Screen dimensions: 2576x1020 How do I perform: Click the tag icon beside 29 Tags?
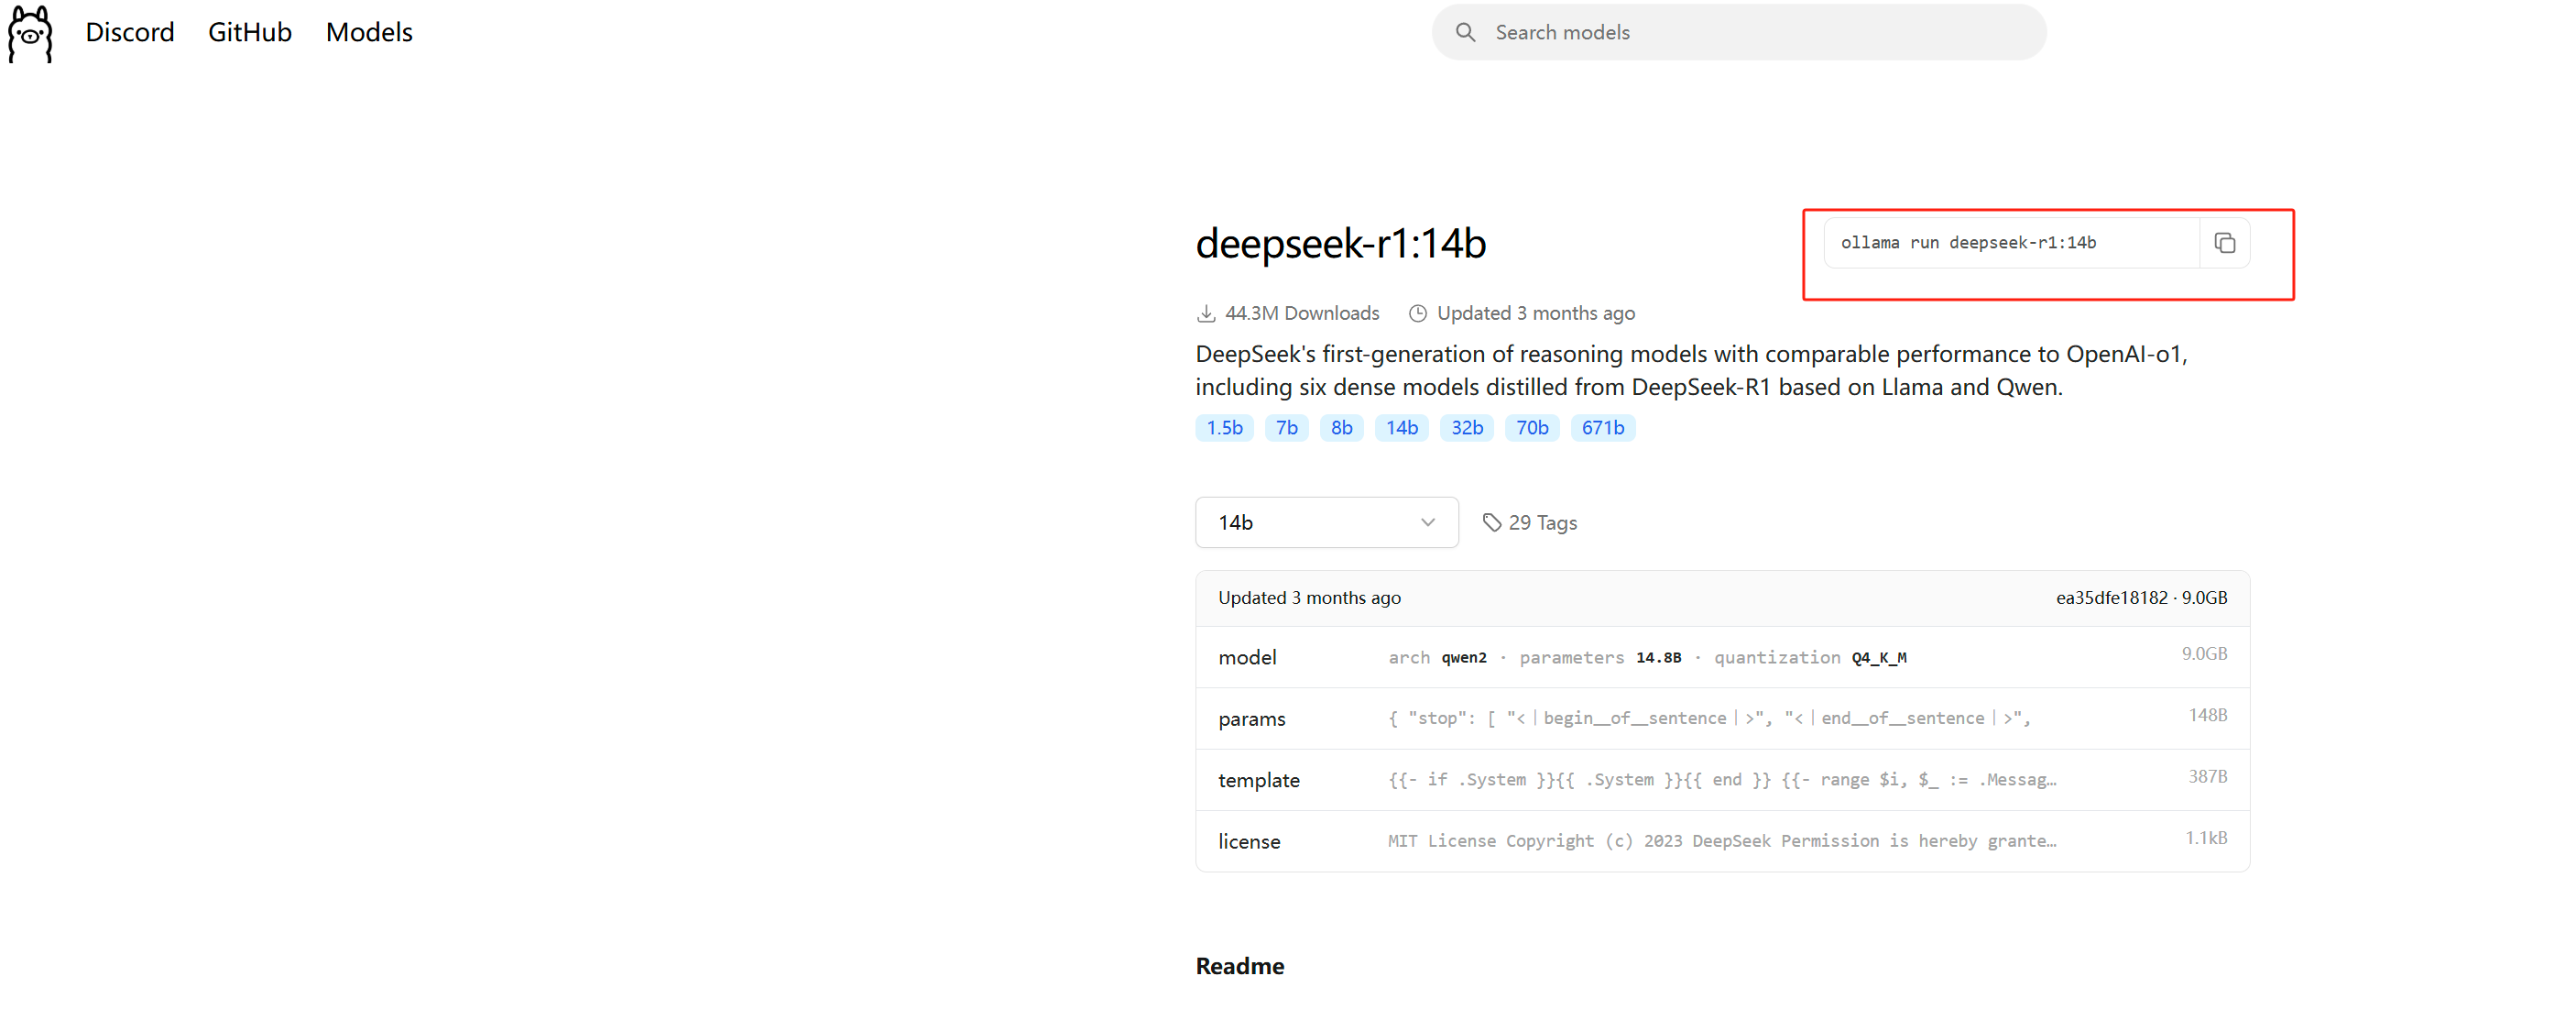tap(1491, 522)
